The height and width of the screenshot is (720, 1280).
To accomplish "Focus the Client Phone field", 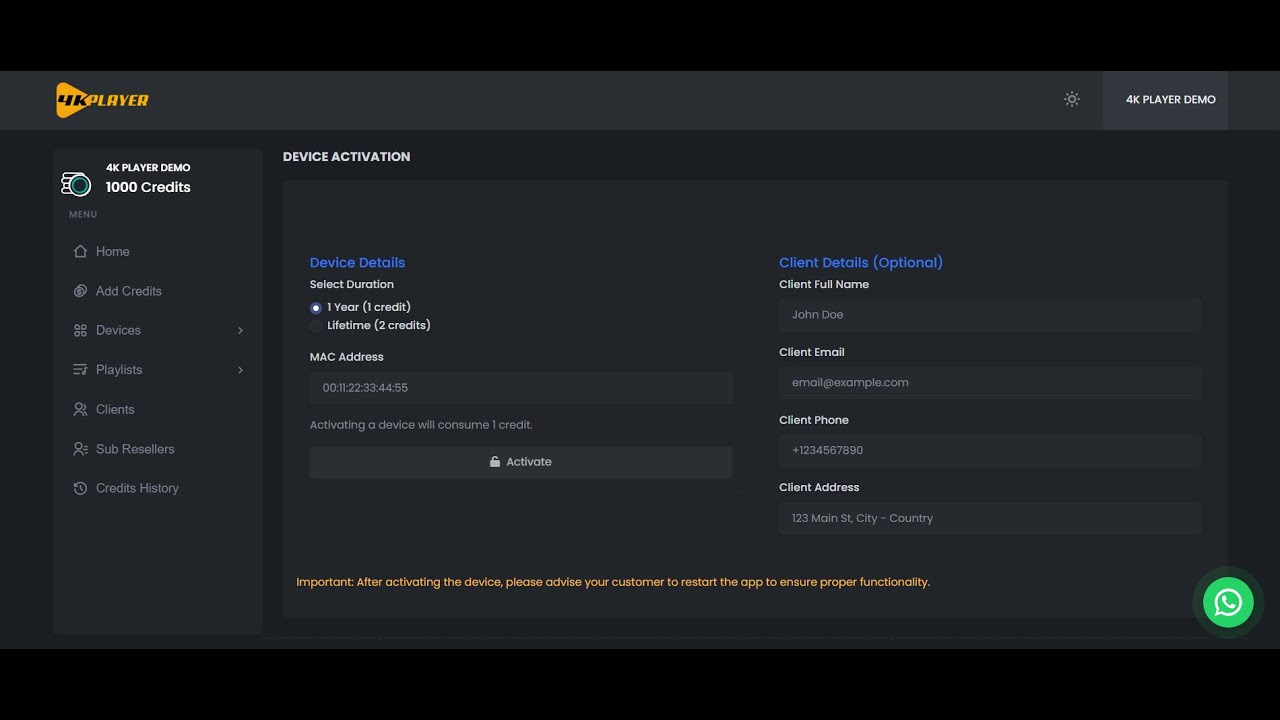I will [x=990, y=450].
